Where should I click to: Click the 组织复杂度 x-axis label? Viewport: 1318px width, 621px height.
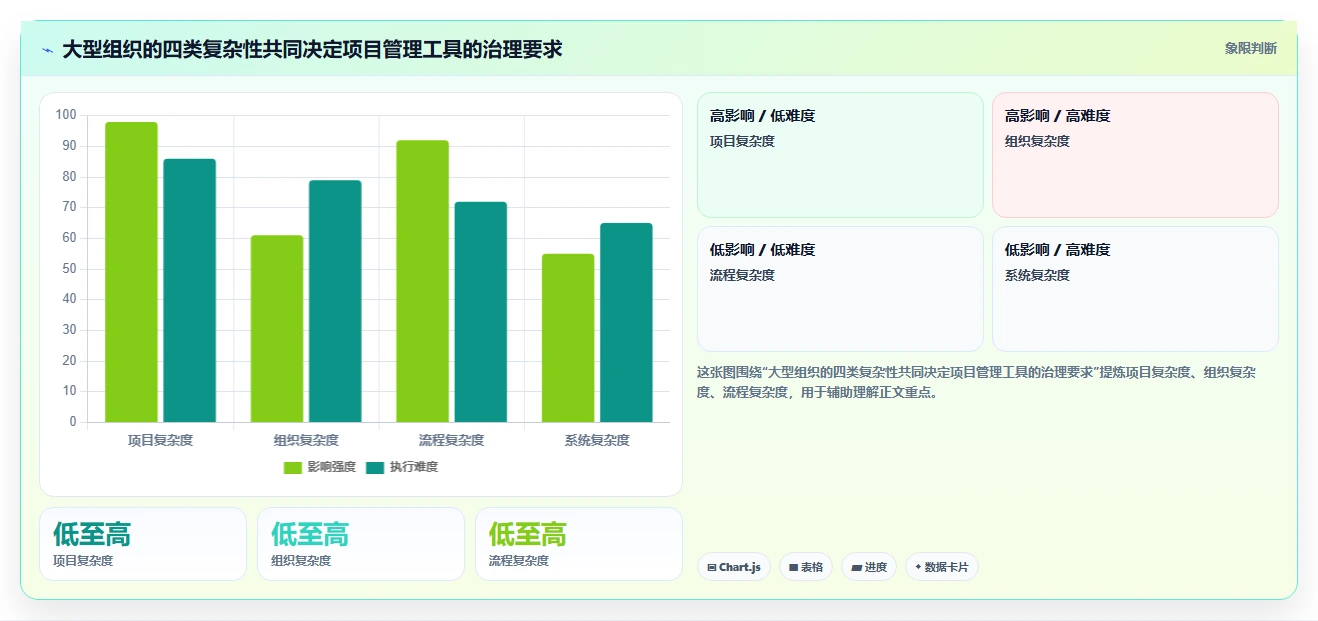pos(306,440)
